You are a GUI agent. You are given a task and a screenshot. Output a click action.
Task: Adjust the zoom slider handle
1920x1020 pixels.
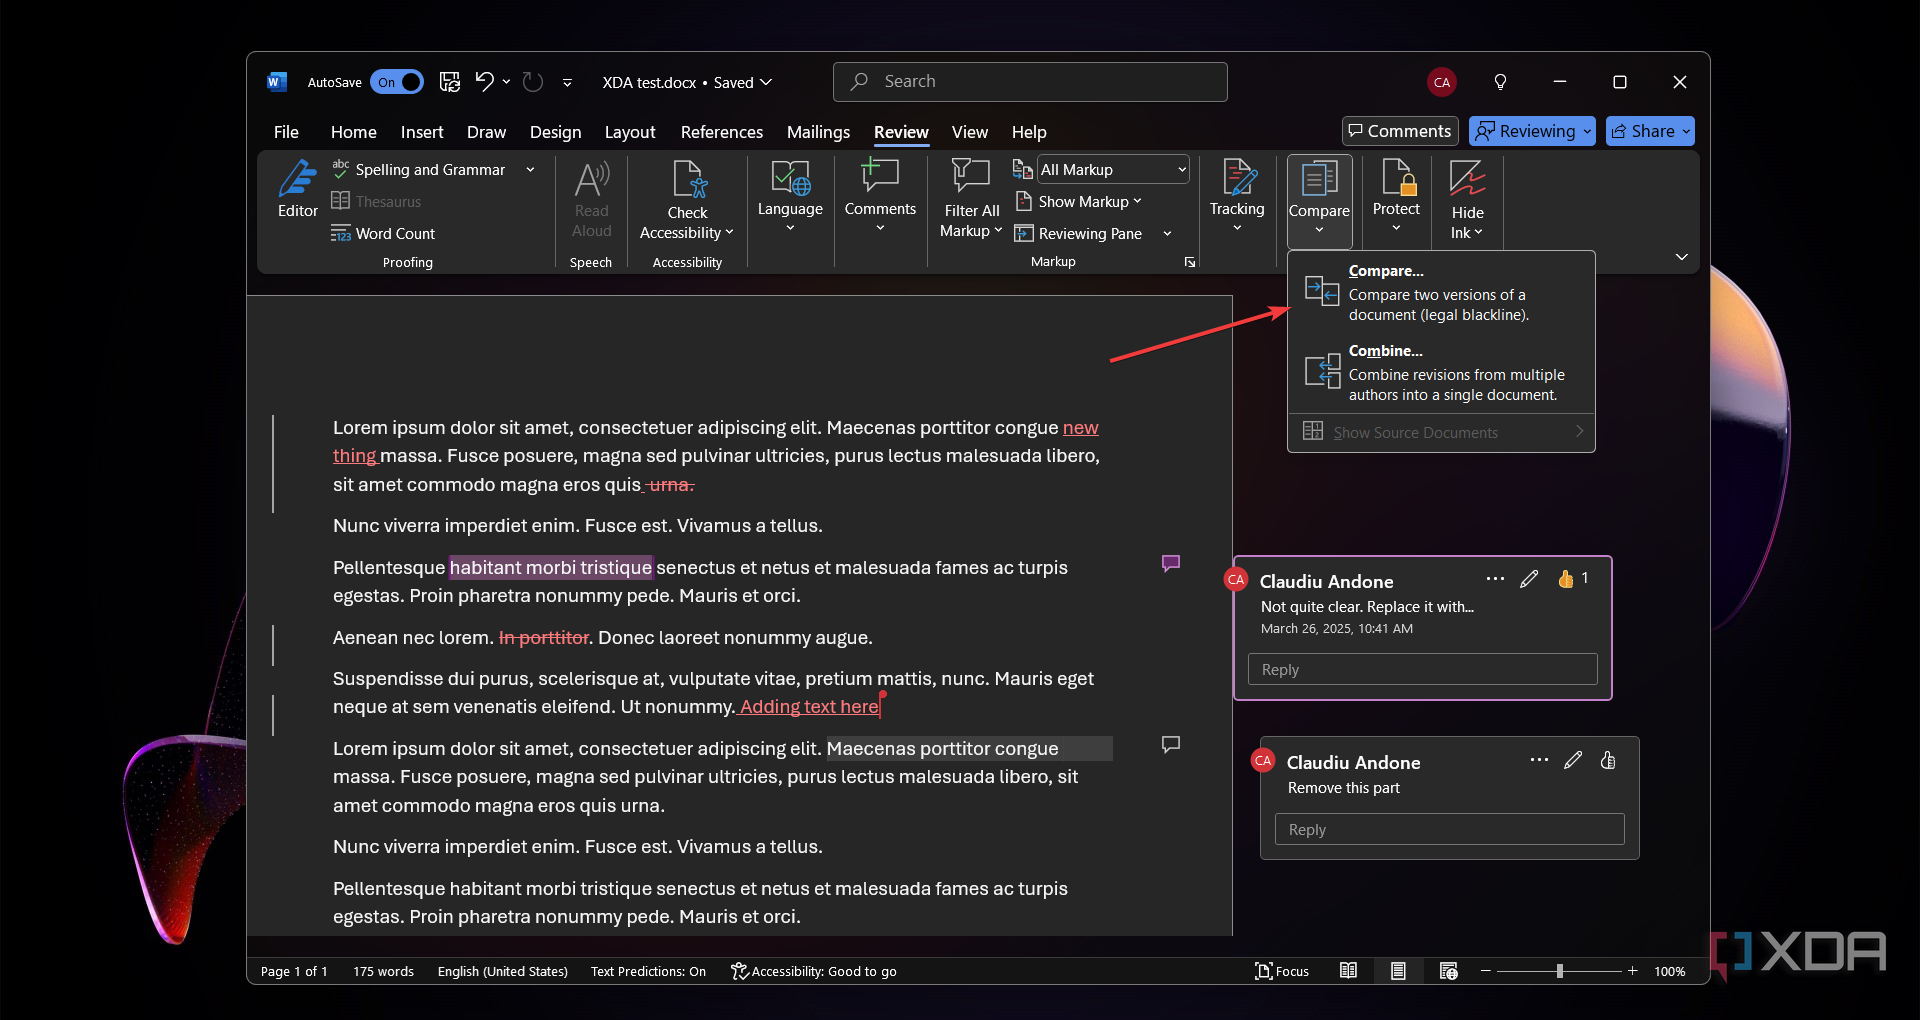[1559, 971]
